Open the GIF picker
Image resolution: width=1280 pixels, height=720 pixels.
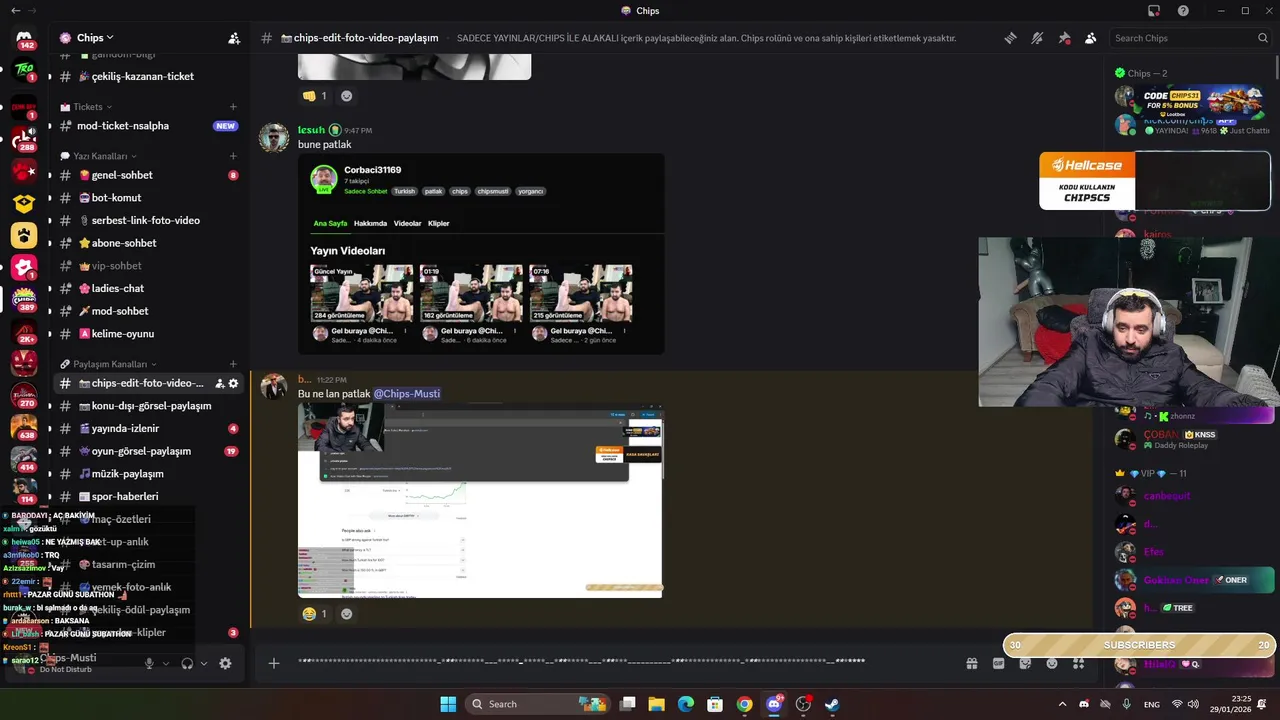(x=998, y=663)
